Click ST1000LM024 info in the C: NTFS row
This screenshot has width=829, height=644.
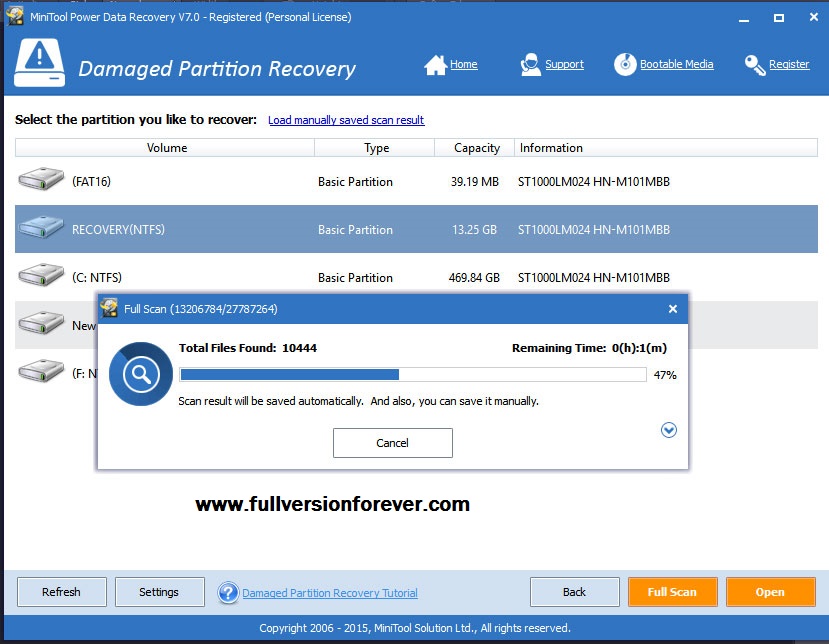[594, 278]
